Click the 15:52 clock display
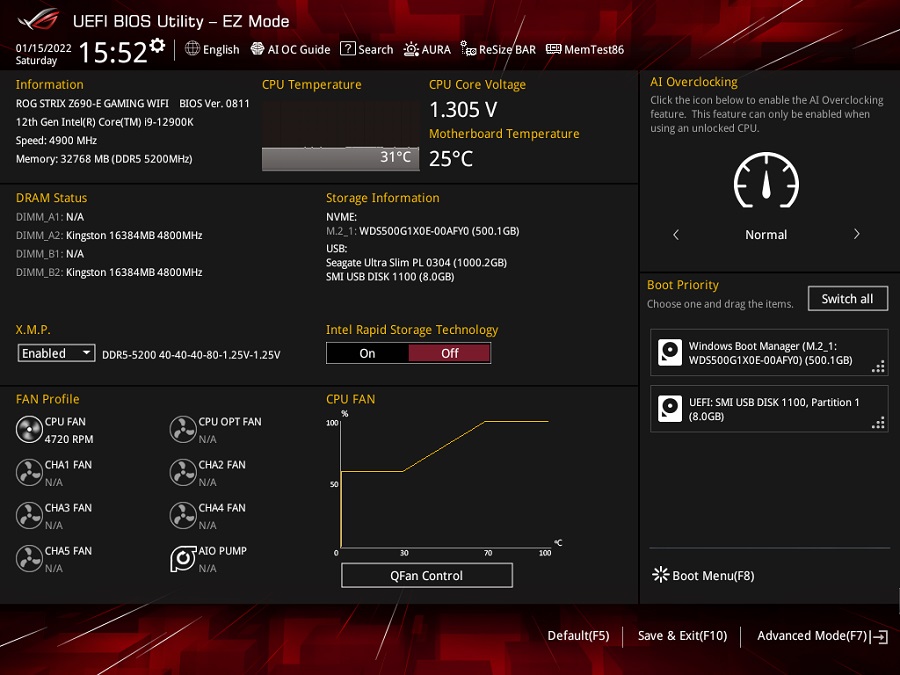 [x=112, y=52]
